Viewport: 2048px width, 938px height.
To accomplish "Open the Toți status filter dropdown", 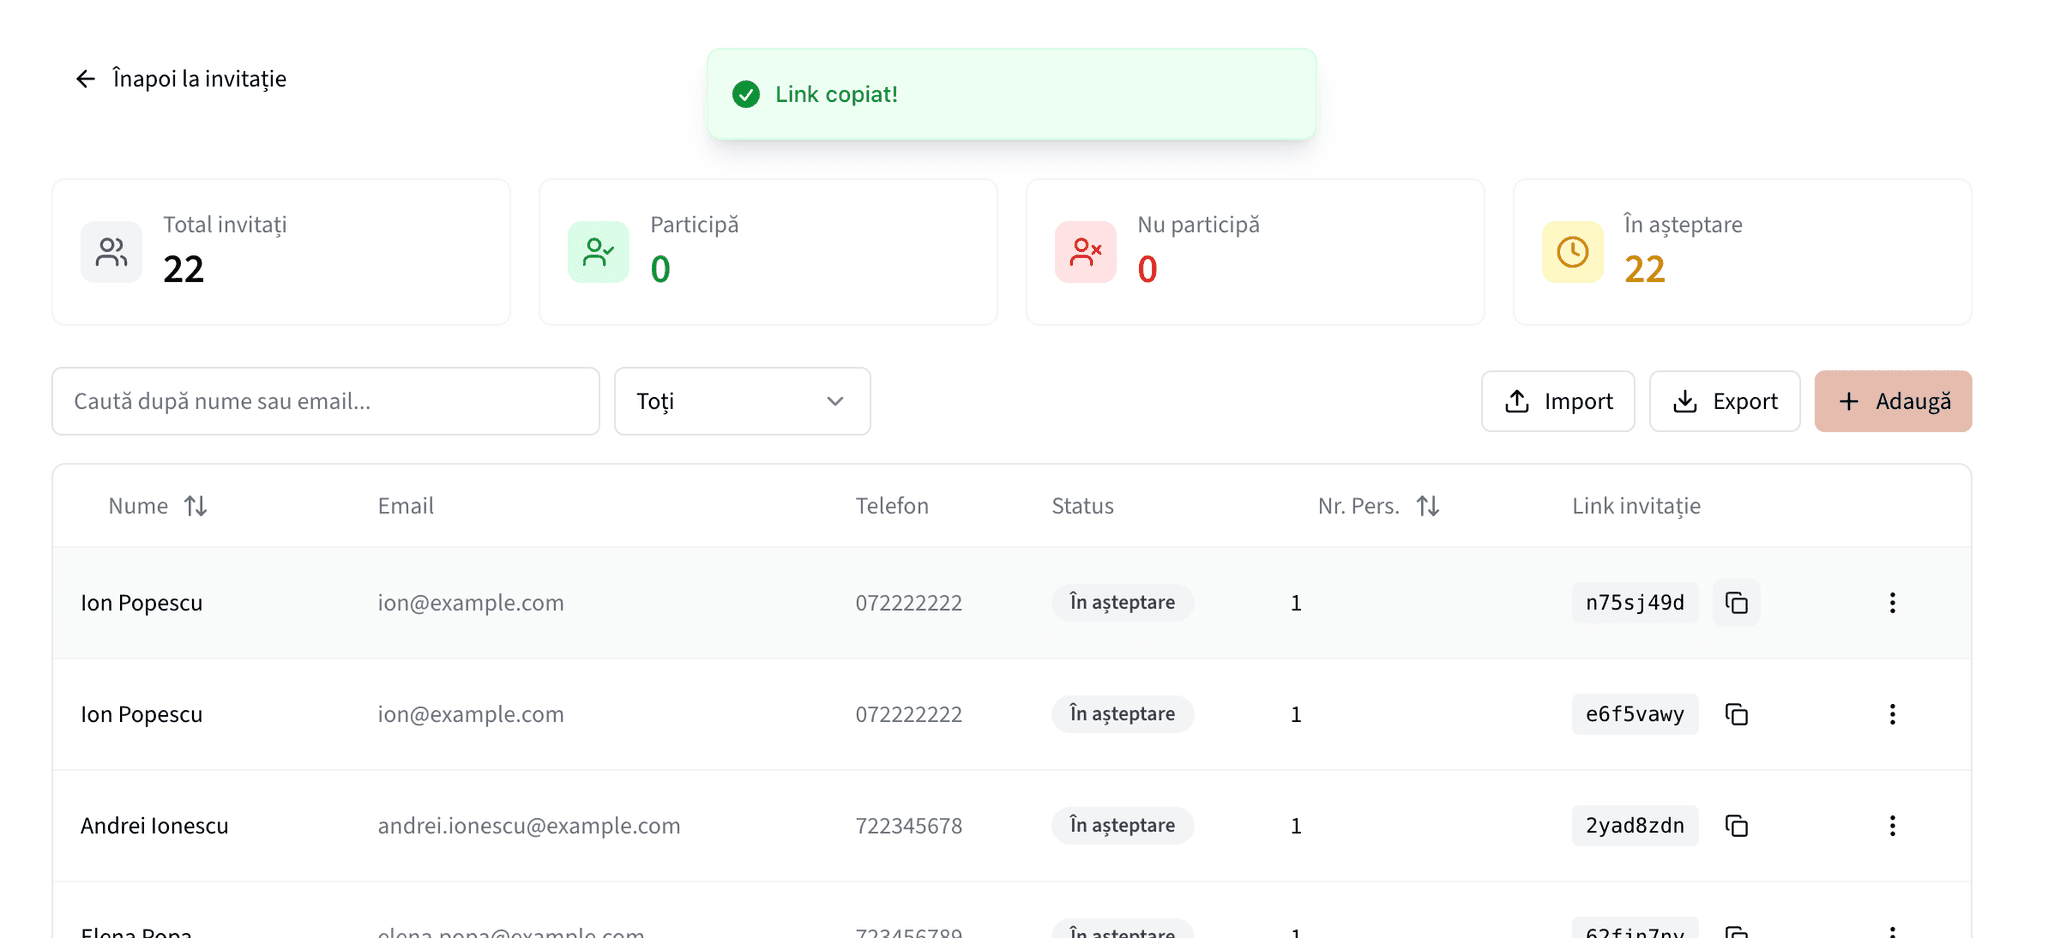I will 742,401.
